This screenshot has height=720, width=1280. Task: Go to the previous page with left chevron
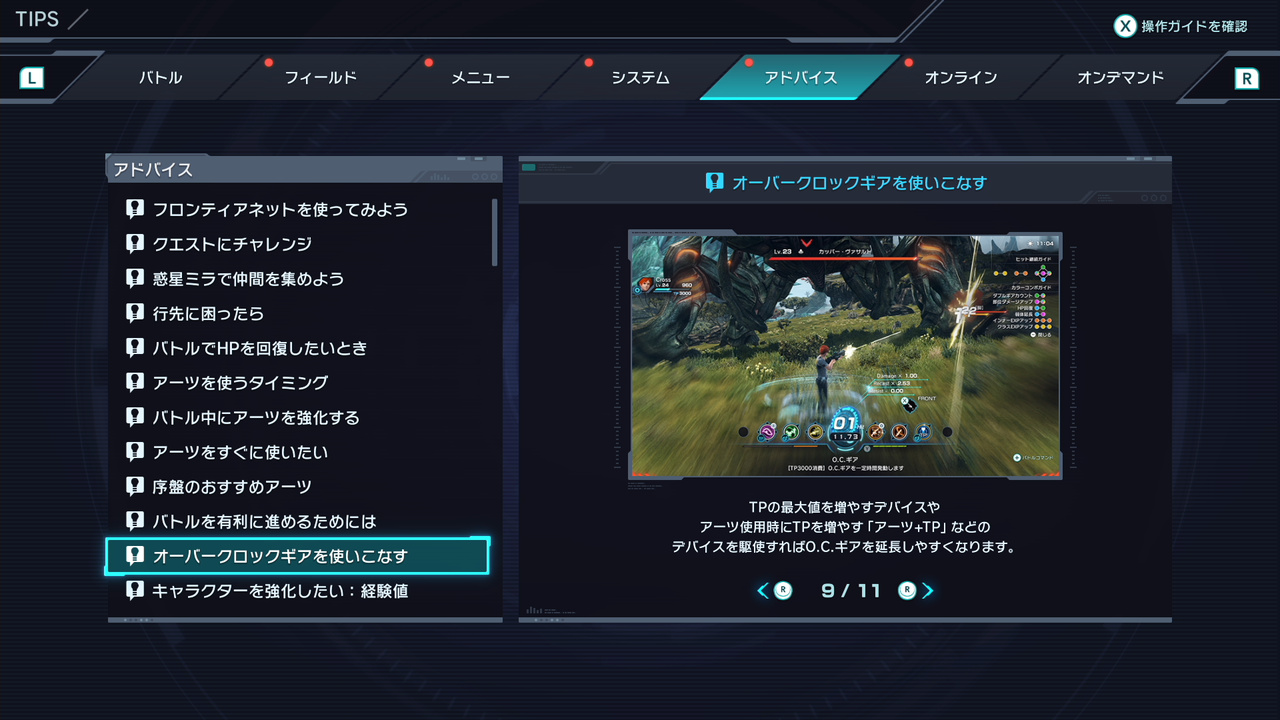coord(763,590)
